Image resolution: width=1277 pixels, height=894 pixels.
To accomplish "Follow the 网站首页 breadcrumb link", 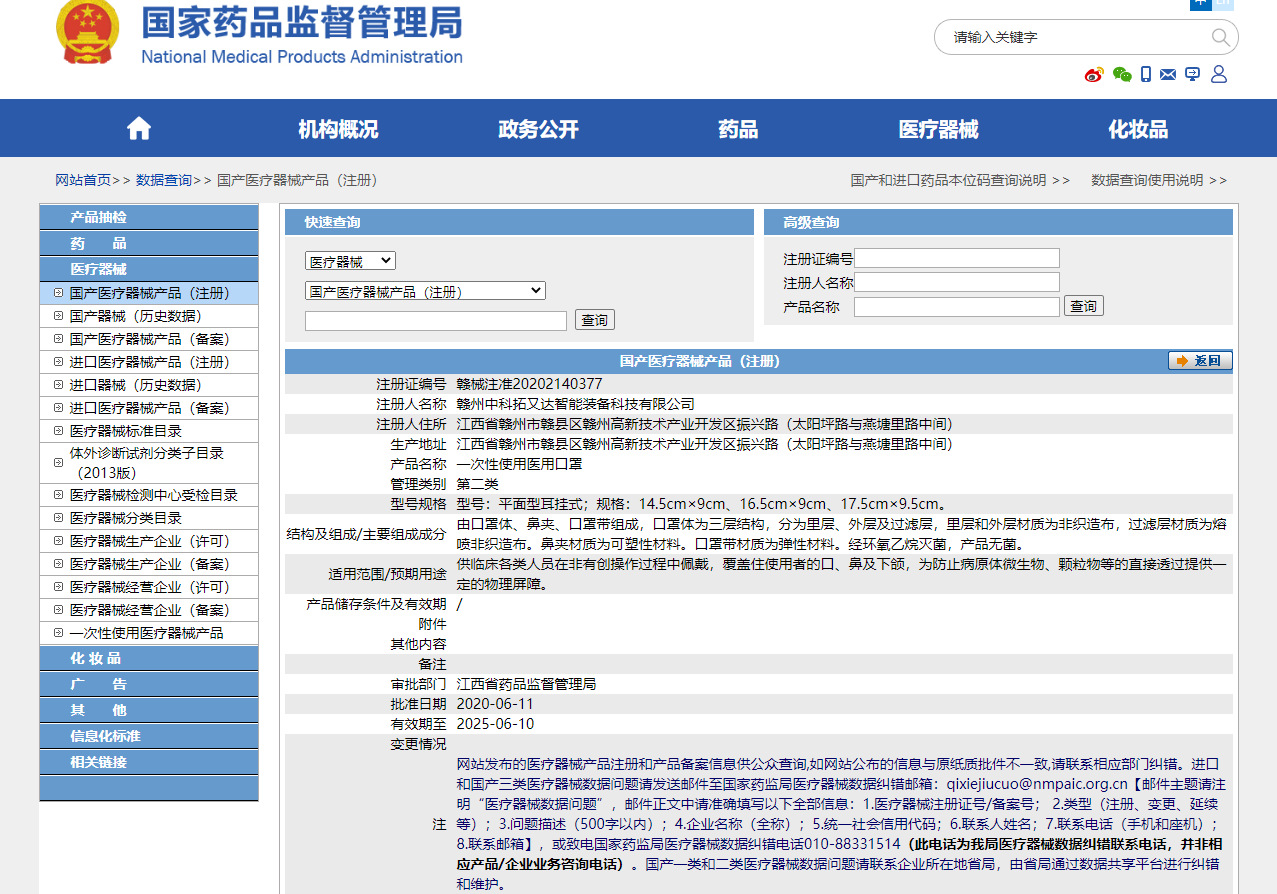I will [x=83, y=180].
